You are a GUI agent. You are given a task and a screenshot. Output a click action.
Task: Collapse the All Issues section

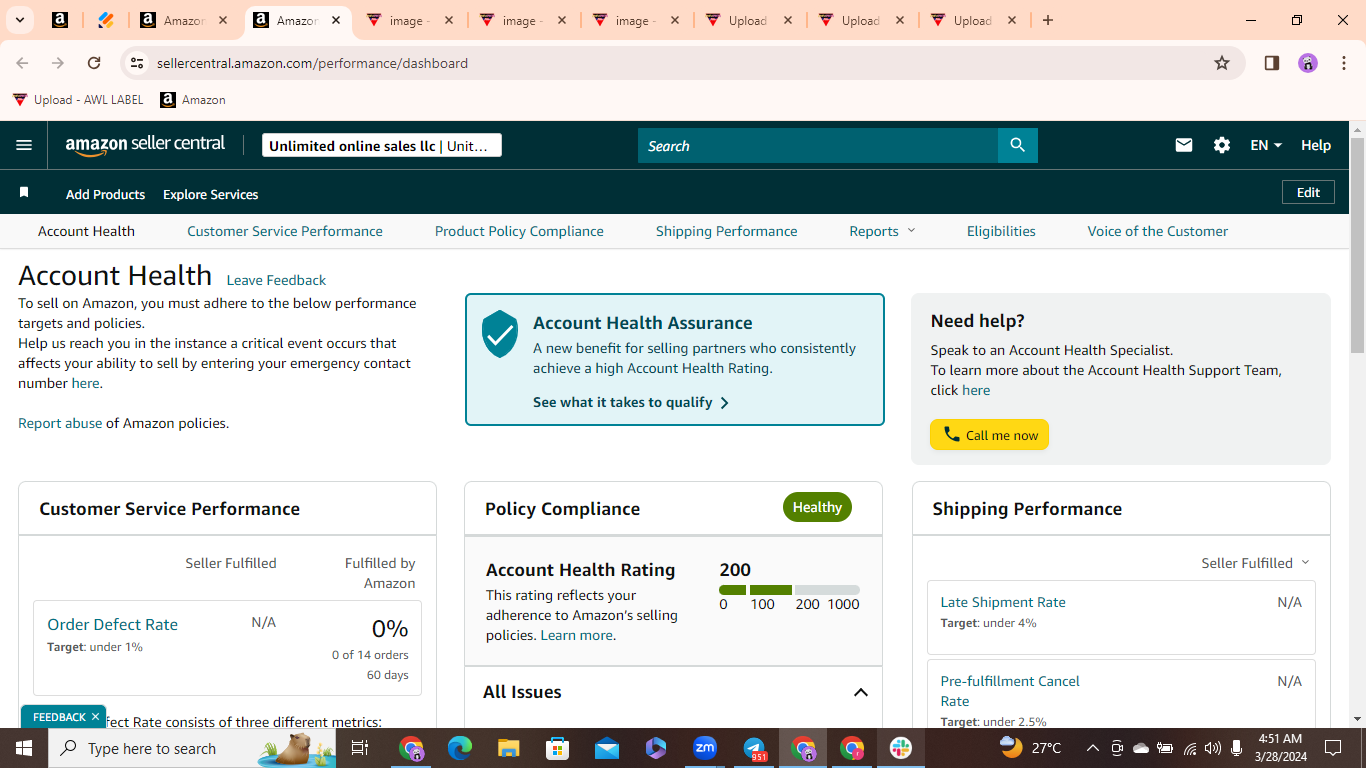[860, 692]
